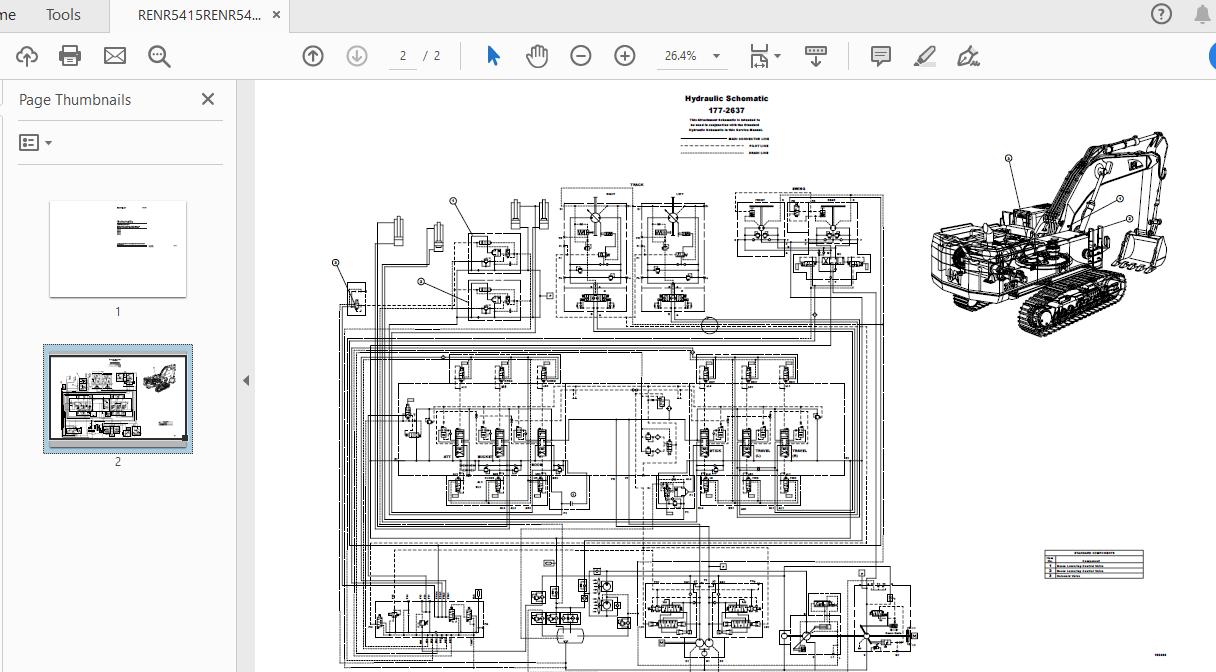Activate the selection arrow tool

(x=493, y=56)
